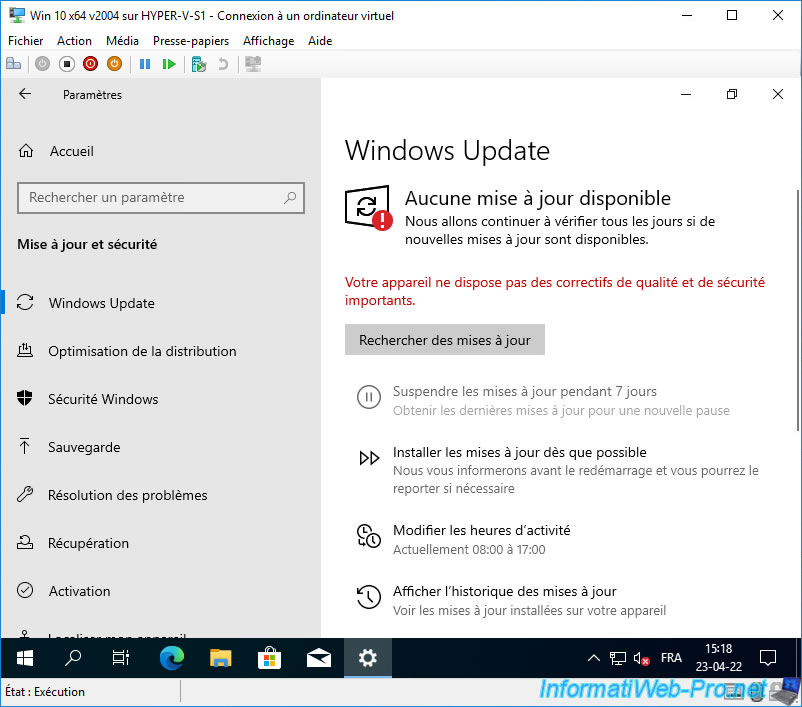Screen dimensions: 802x707
Task: Click the fast-forward icon beside Installer
Action: coord(369,458)
